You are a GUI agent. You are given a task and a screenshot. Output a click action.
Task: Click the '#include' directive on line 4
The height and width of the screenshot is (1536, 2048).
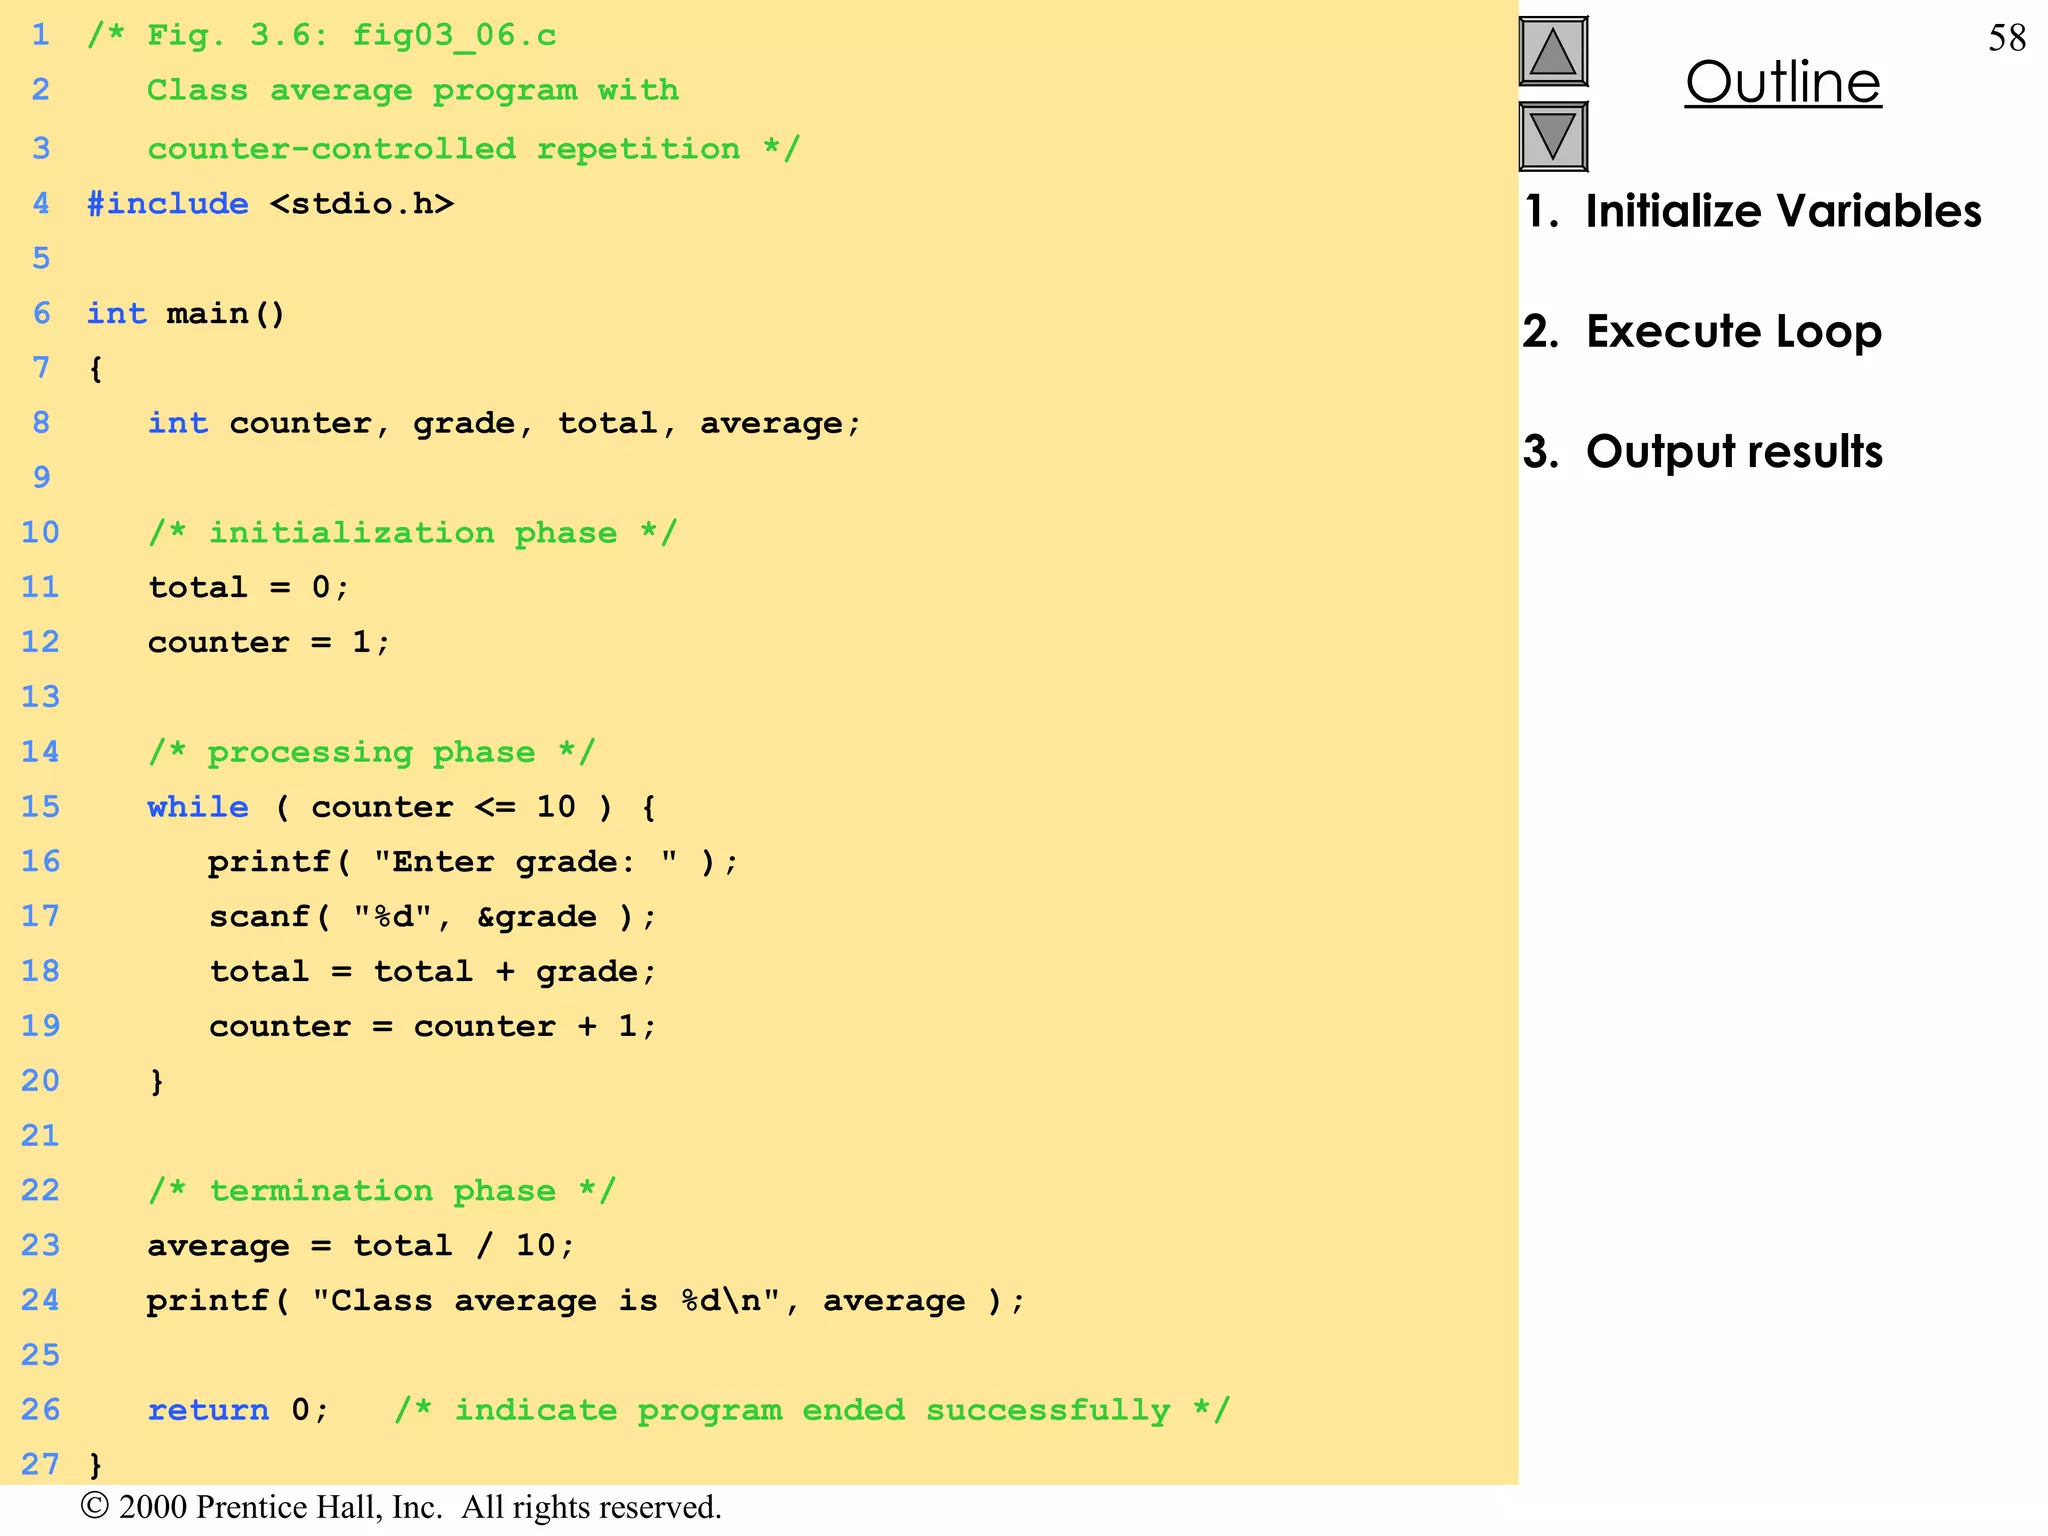[x=167, y=204]
